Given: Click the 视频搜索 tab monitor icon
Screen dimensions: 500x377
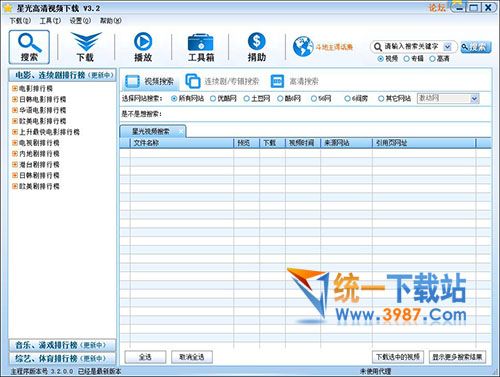Looking at the screenshot, I should [x=132, y=81].
